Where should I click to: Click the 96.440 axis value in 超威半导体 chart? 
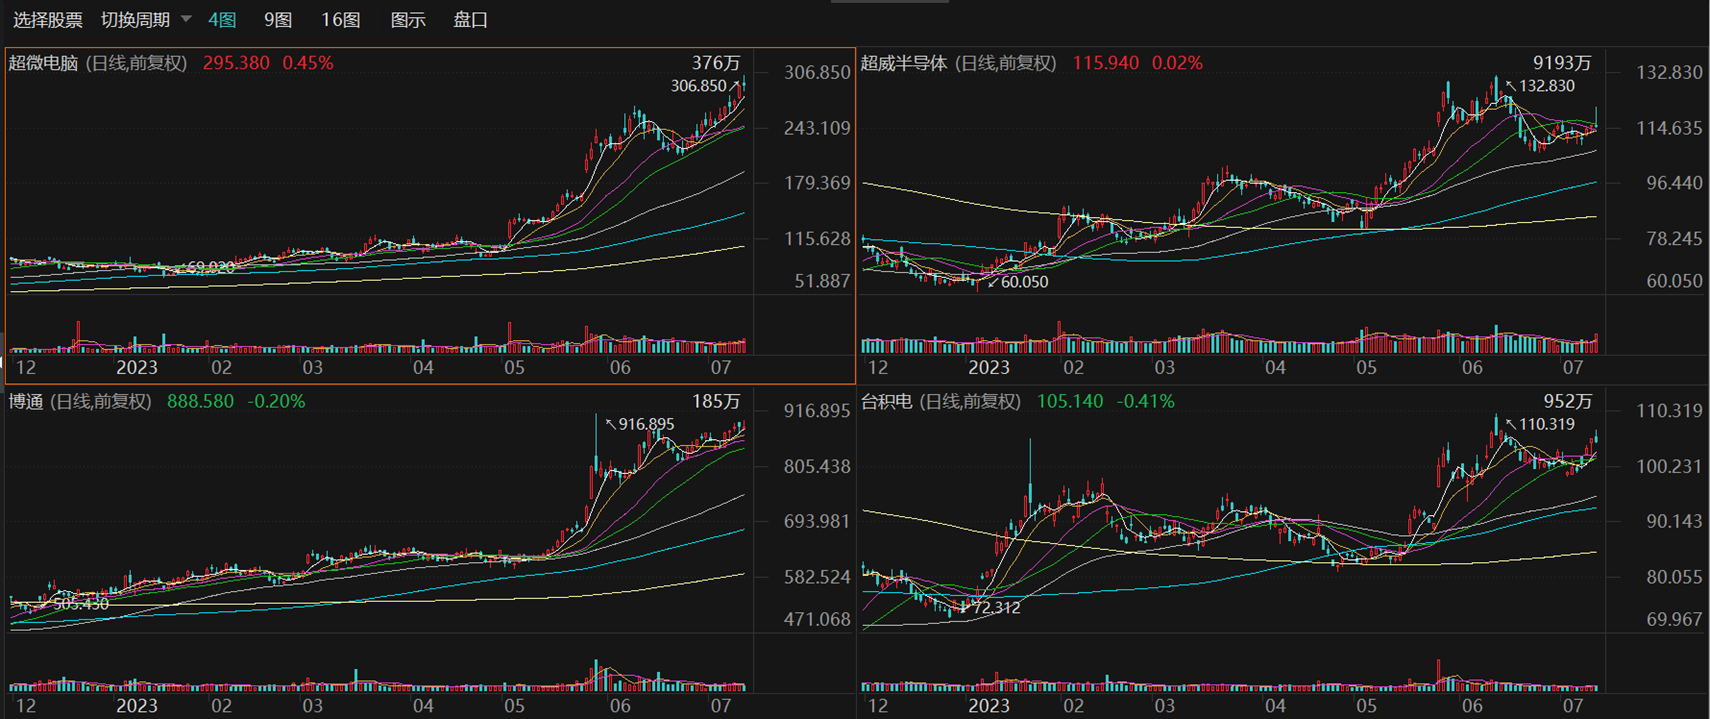coord(1674,183)
